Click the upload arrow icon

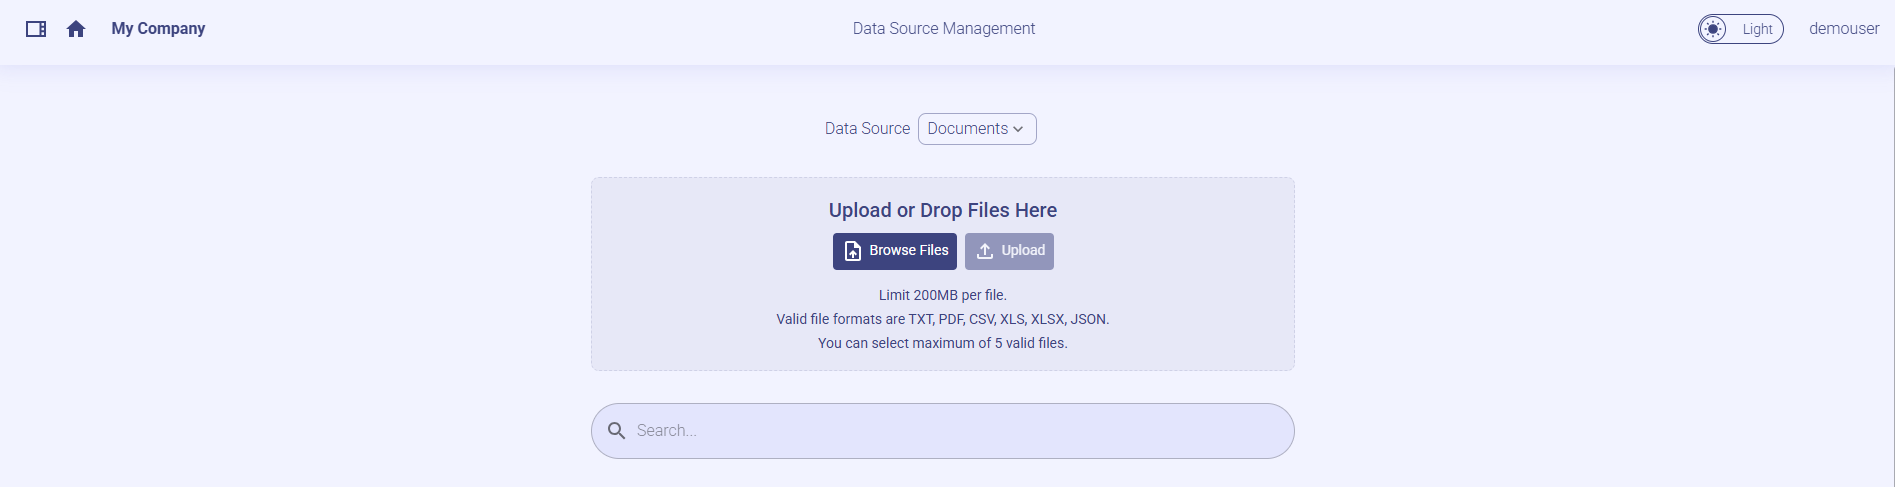coord(985,251)
